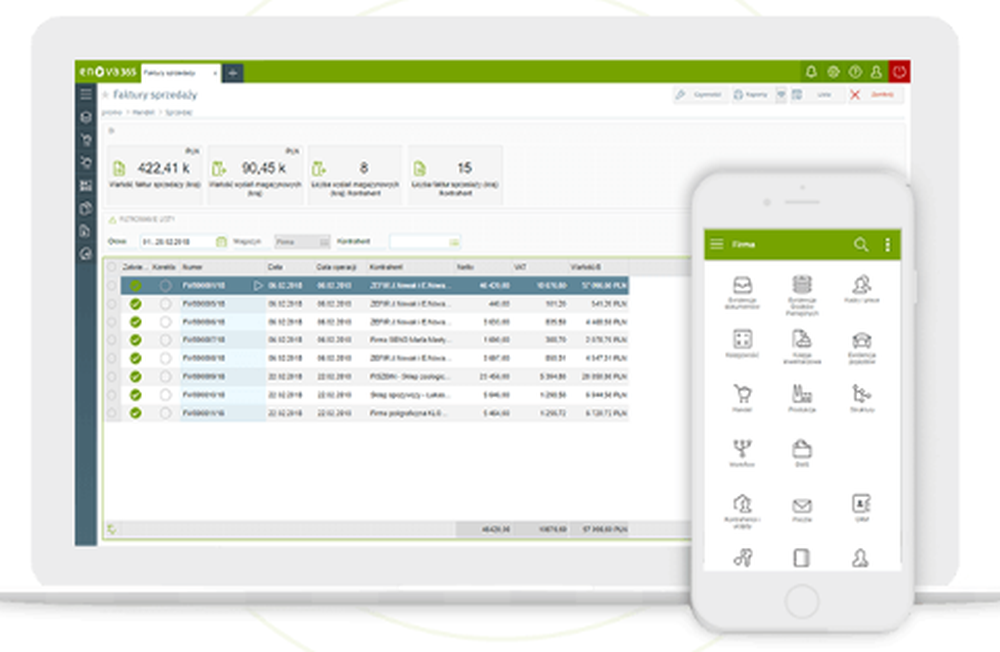Open Ewidencja dokumentów on phone
The height and width of the screenshot is (652, 1000).
[742, 292]
